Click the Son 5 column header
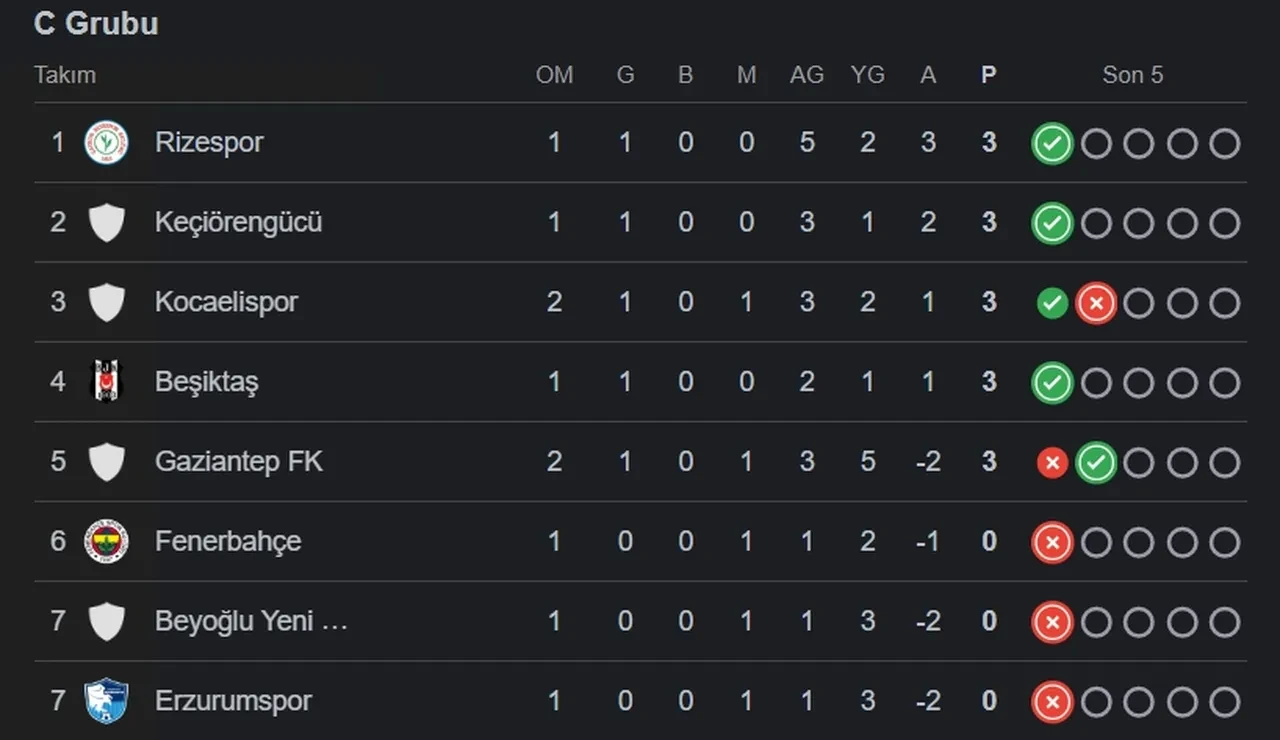1280x740 pixels. (1133, 75)
